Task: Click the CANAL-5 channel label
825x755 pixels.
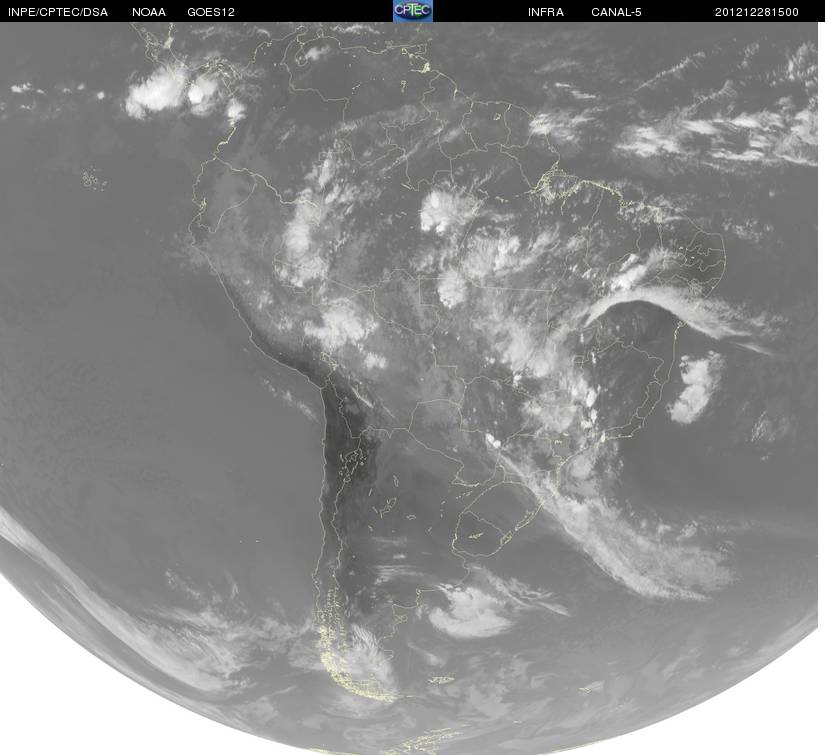Action: tap(616, 12)
